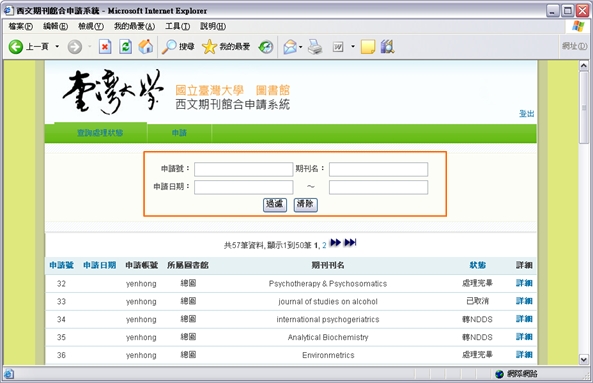Click the yellow note Discuss icon
Viewport: 593px width, 383px height.
coord(368,47)
